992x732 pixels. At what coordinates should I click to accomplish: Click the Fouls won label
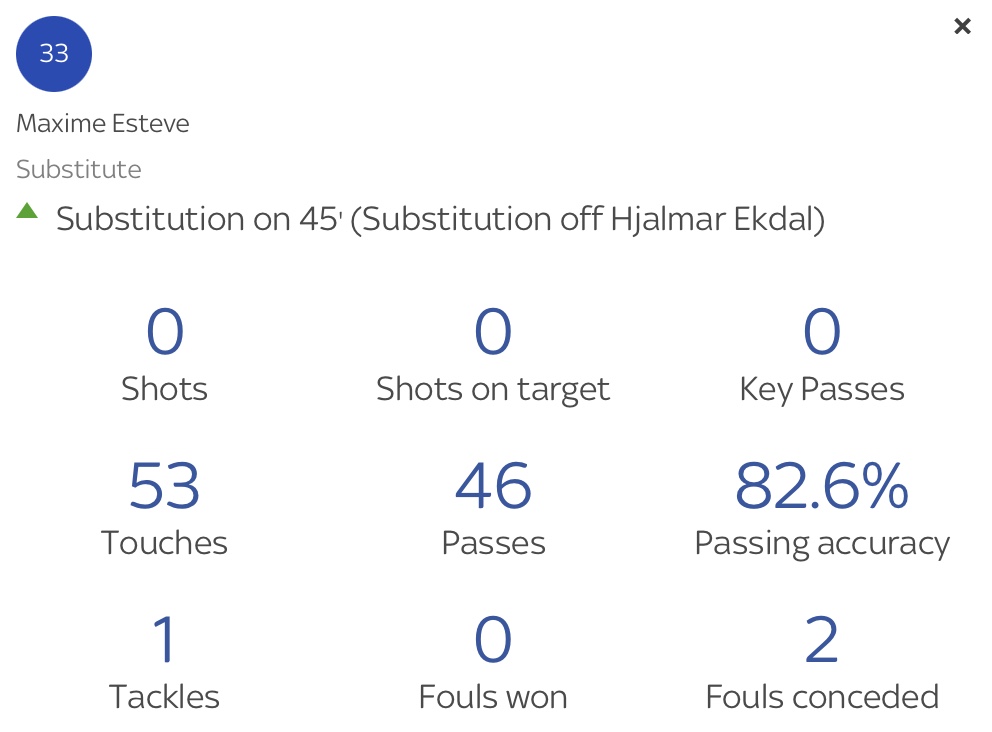coord(493,697)
